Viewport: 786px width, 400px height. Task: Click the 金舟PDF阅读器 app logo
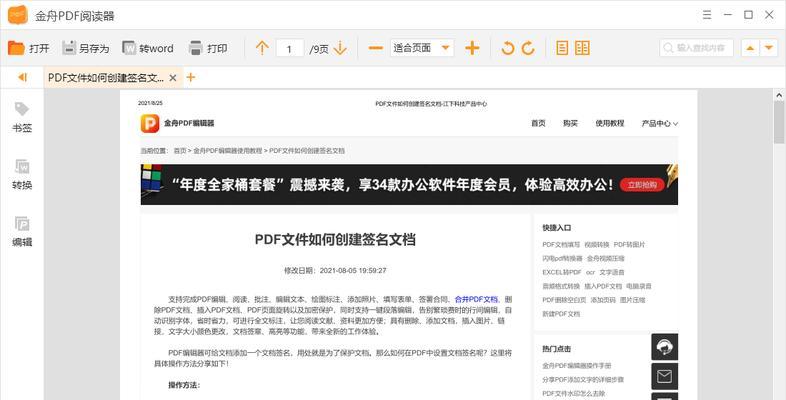[x=18, y=15]
